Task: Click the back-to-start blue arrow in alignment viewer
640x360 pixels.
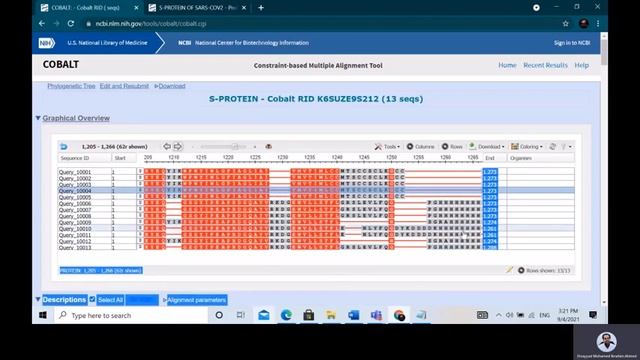Action: coord(64,147)
